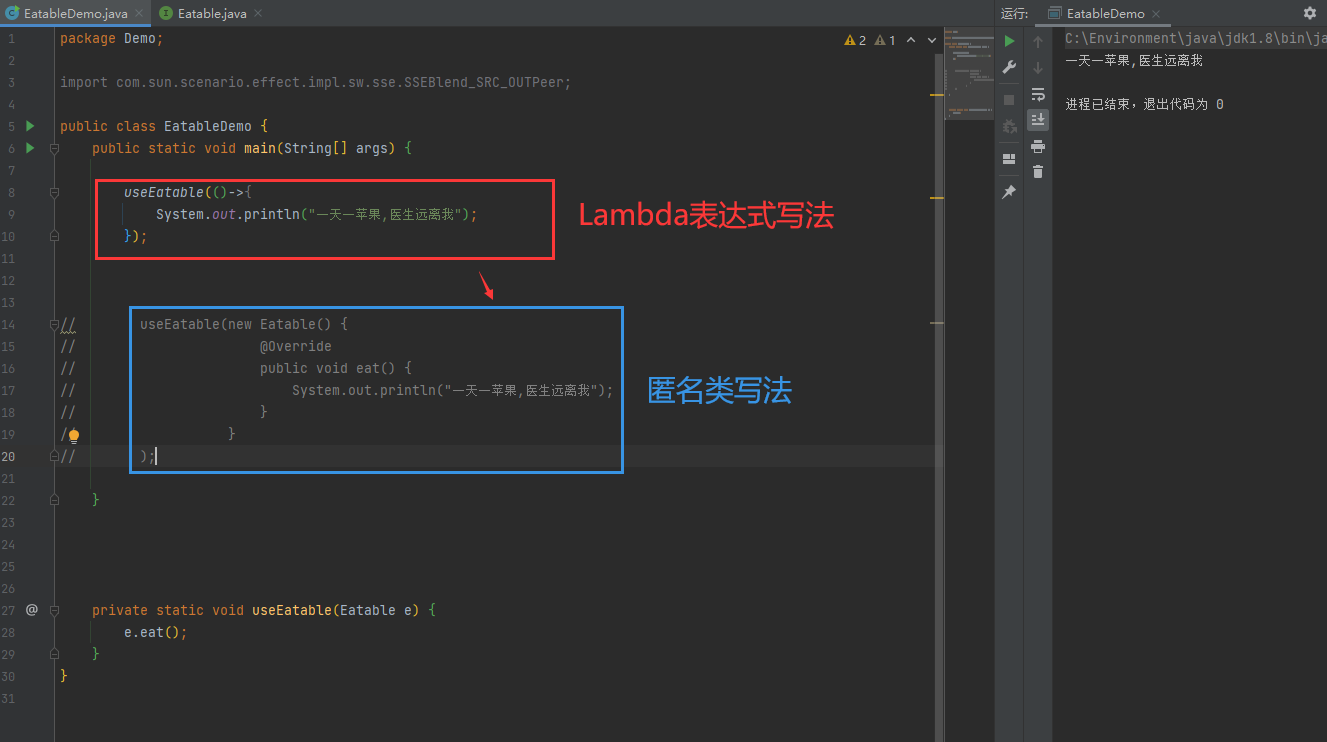This screenshot has height=742, width=1327.
Task: Close the EatableDemo run tab
Action: [1156, 14]
